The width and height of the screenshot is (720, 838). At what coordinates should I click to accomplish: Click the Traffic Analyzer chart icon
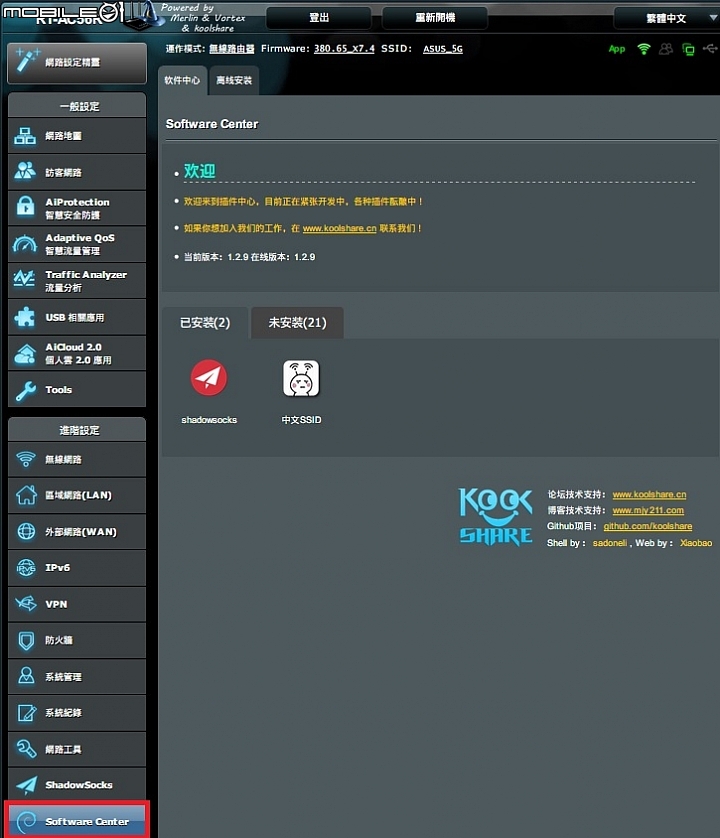[x=25, y=280]
